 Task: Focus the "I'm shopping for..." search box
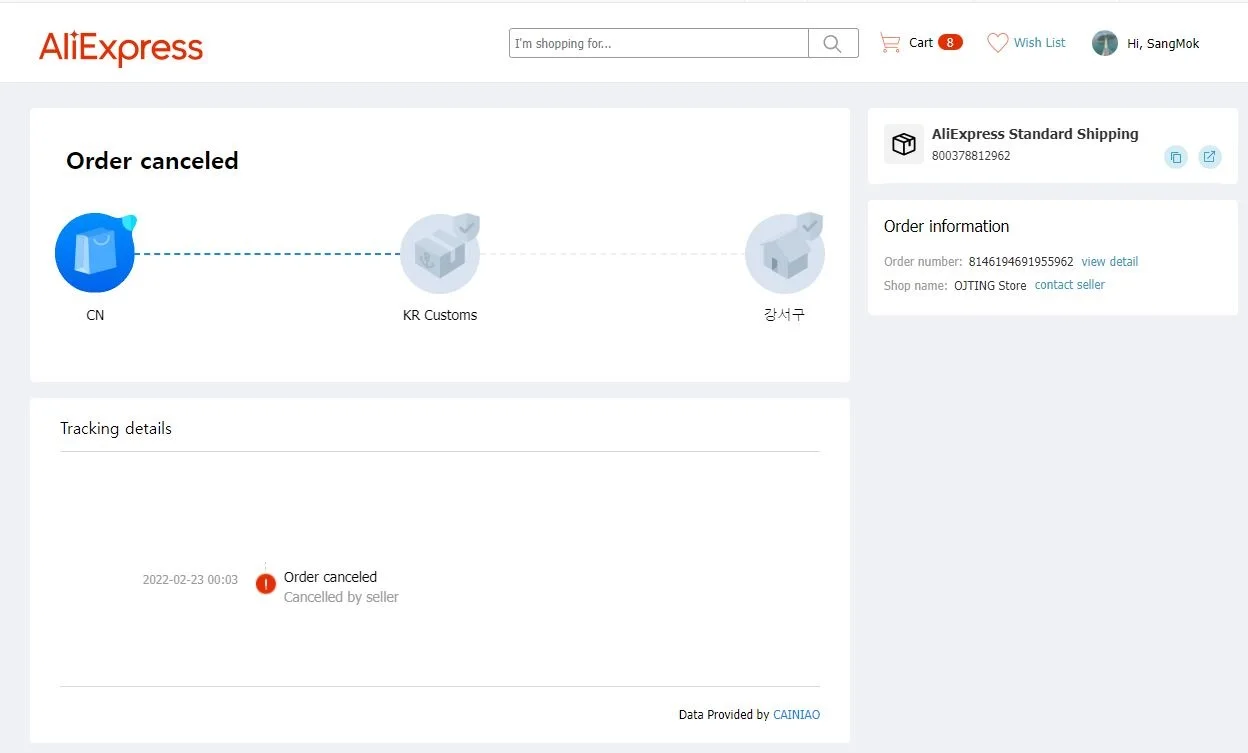coord(659,43)
